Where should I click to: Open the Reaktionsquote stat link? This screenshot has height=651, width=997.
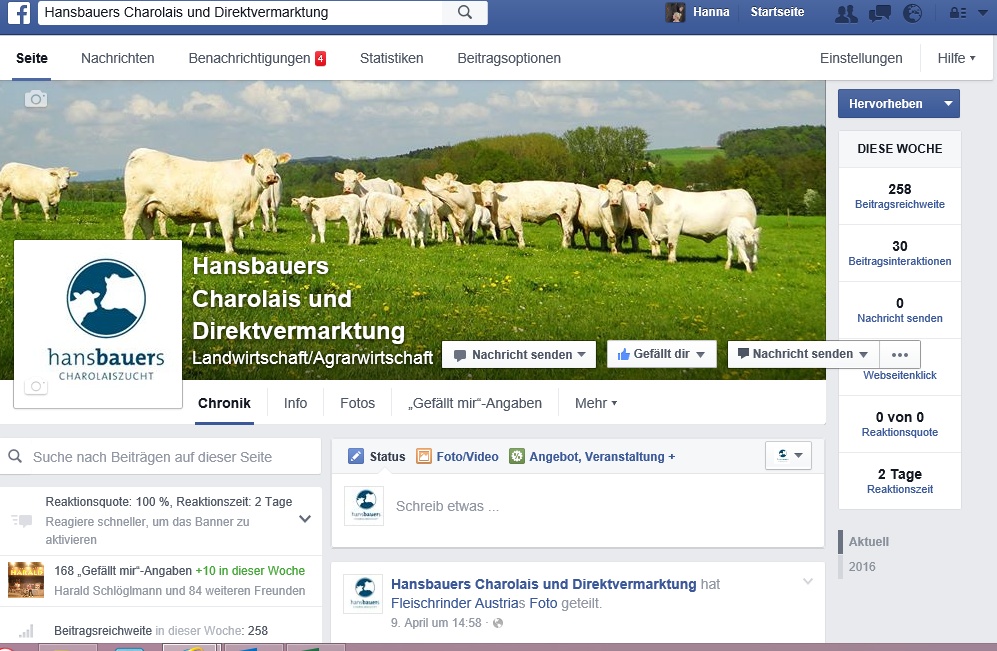coord(900,432)
